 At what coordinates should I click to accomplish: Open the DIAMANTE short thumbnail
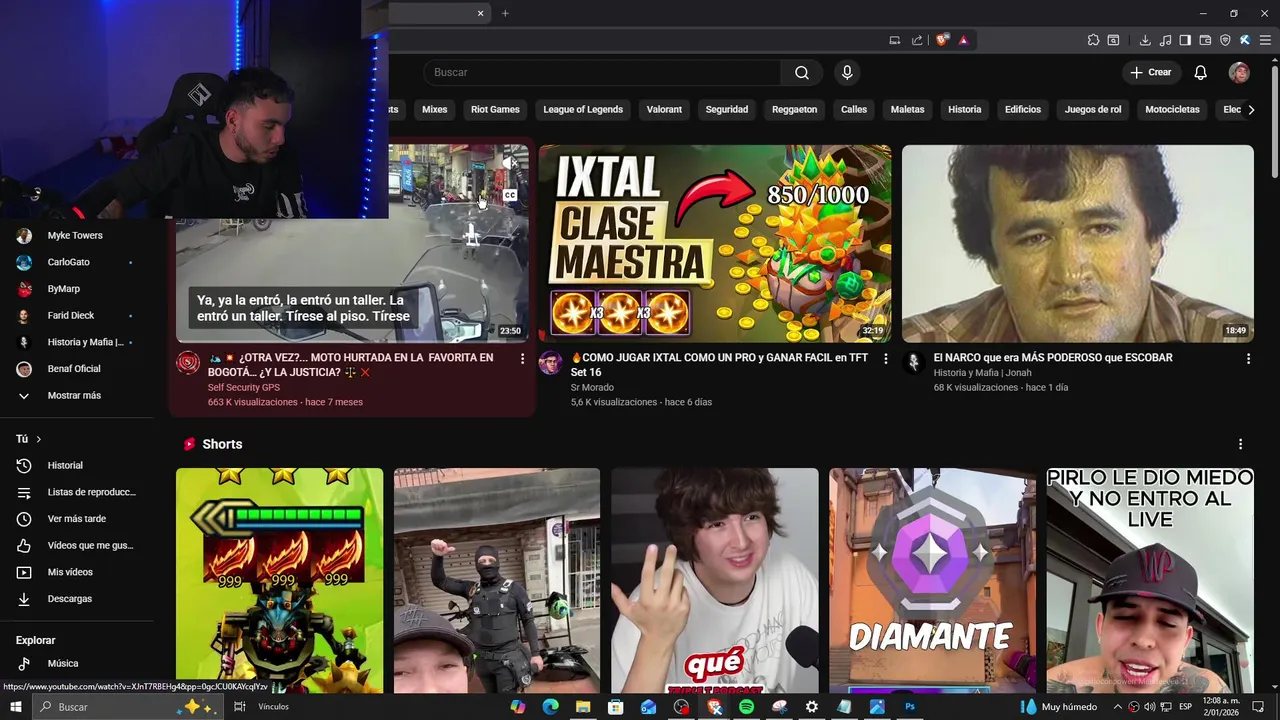pos(933,581)
